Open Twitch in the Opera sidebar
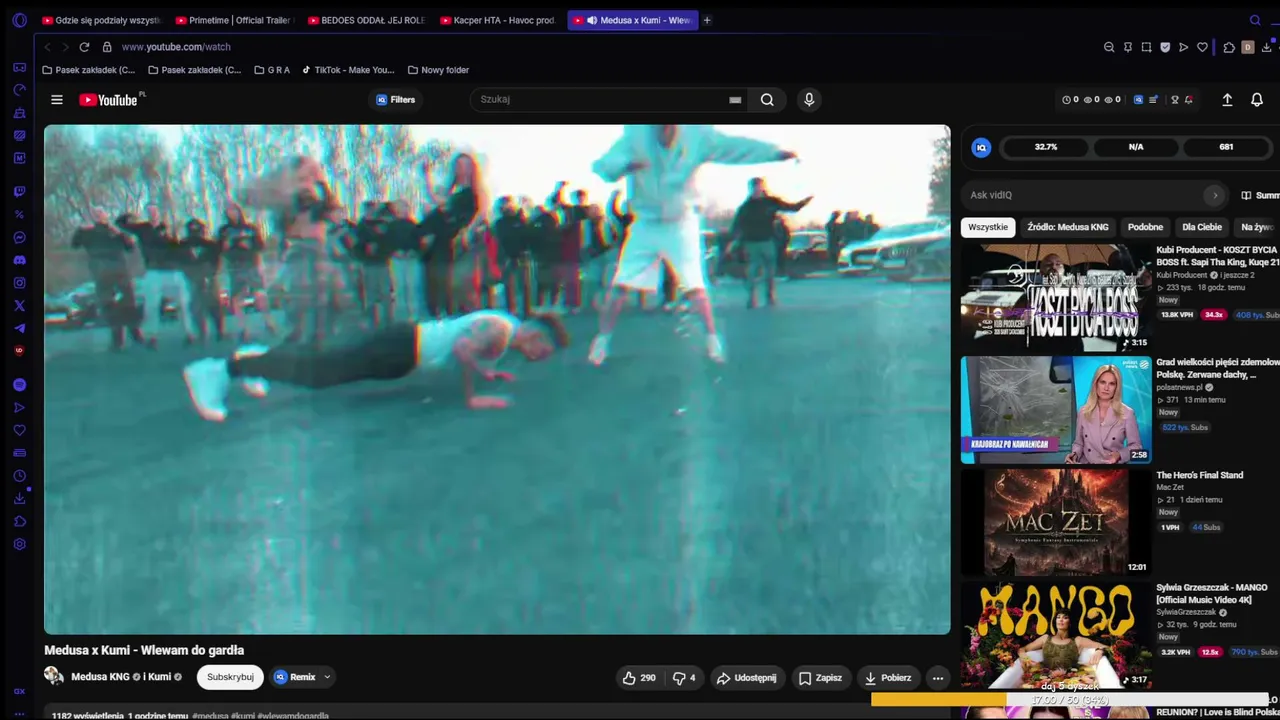Viewport: 1280px width, 720px height. 19,191
